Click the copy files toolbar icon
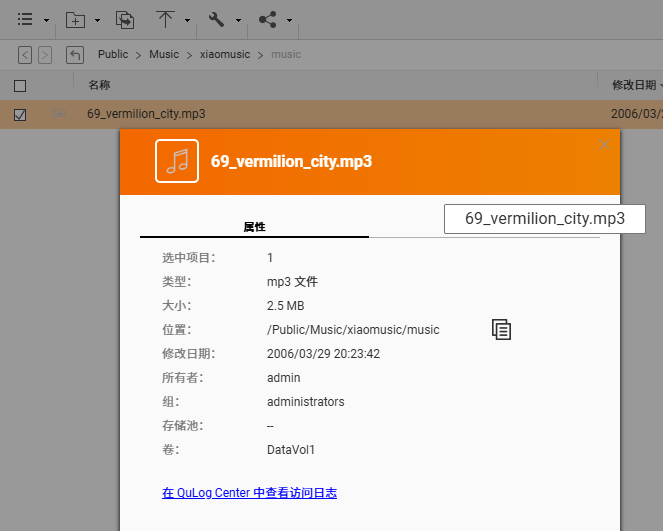Image resolution: width=663 pixels, height=531 pixels. coord(125,19)
